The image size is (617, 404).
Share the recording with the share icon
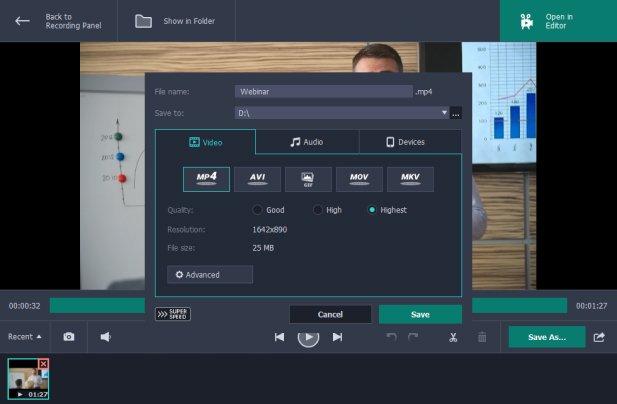tap(599, 337)
